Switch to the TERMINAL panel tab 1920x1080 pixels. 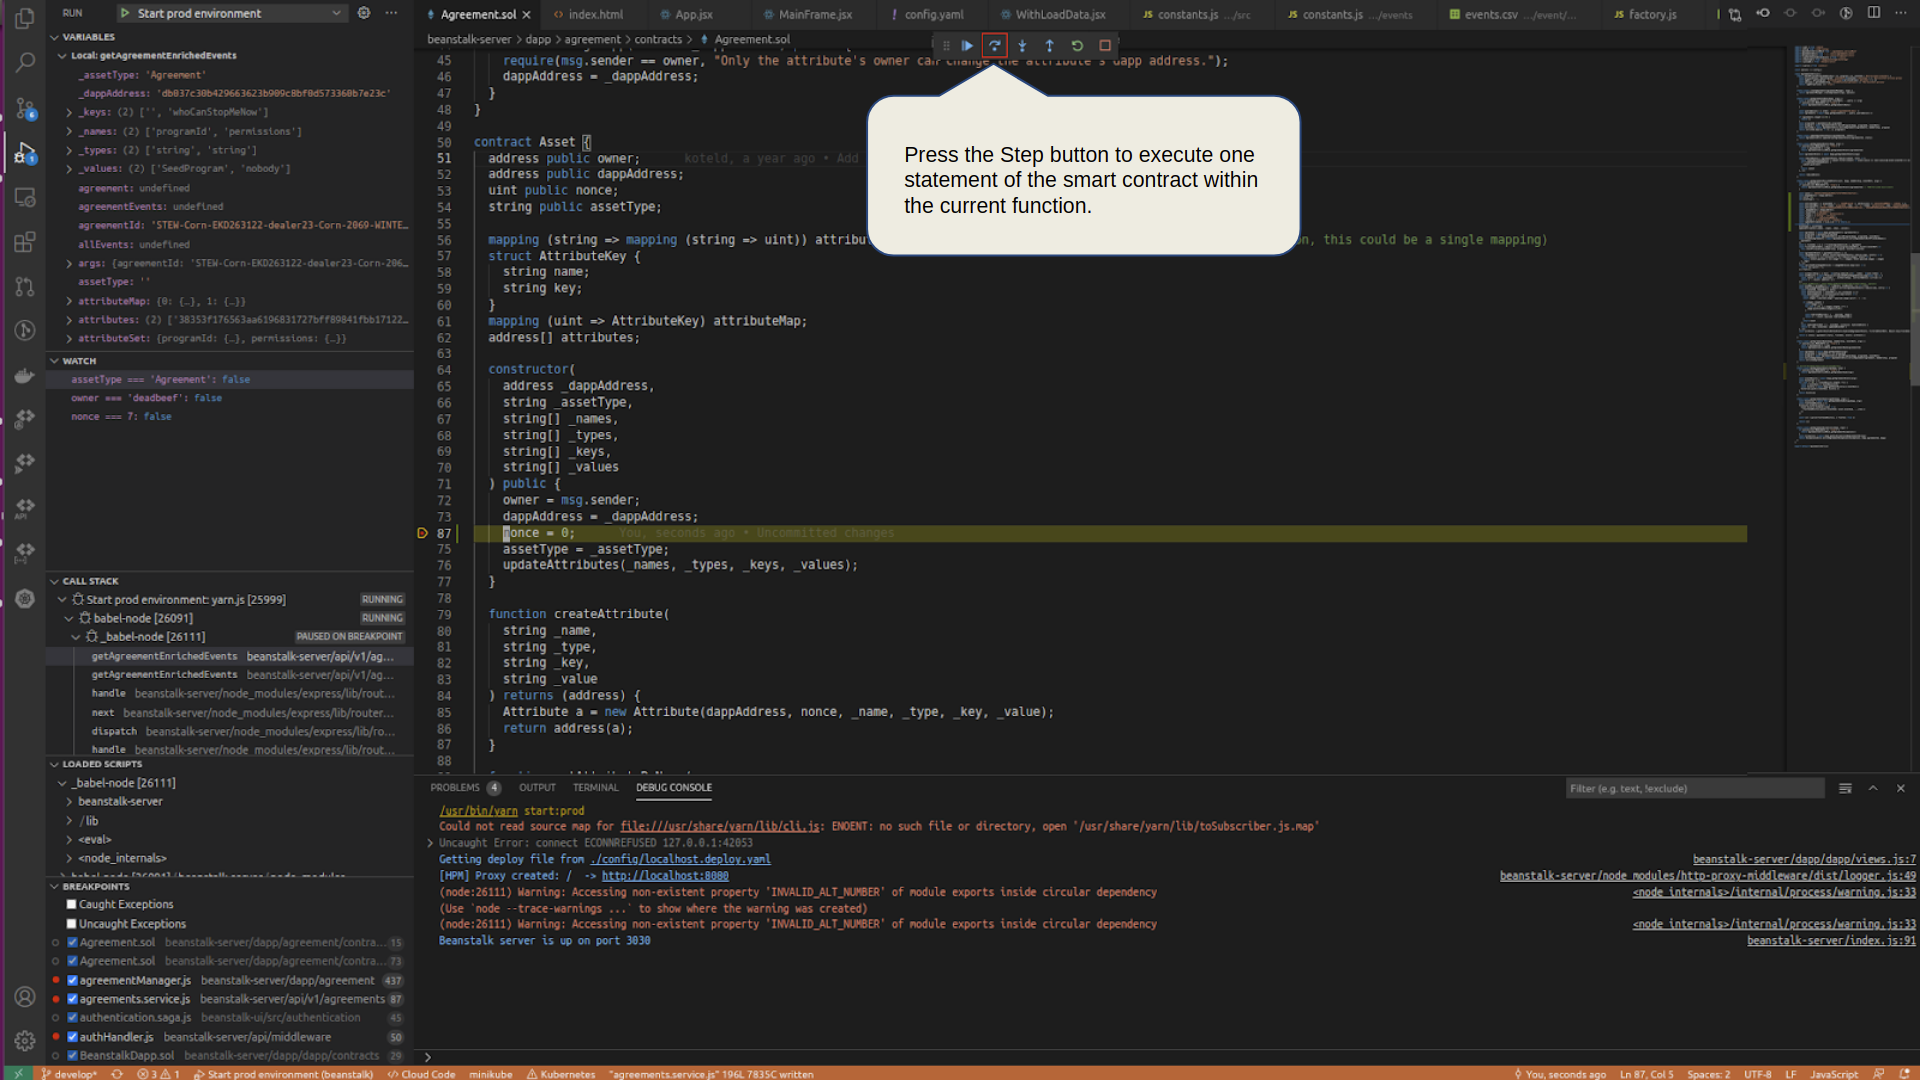point(595,787)
